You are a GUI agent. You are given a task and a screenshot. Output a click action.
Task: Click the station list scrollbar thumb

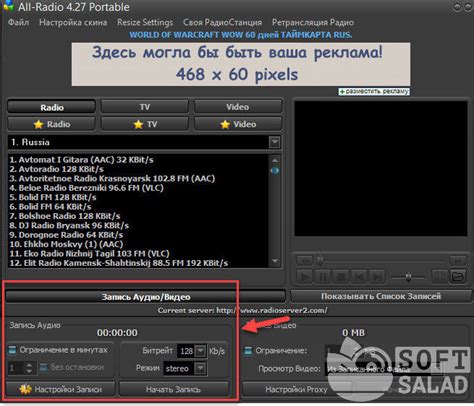tap(275, 171)
